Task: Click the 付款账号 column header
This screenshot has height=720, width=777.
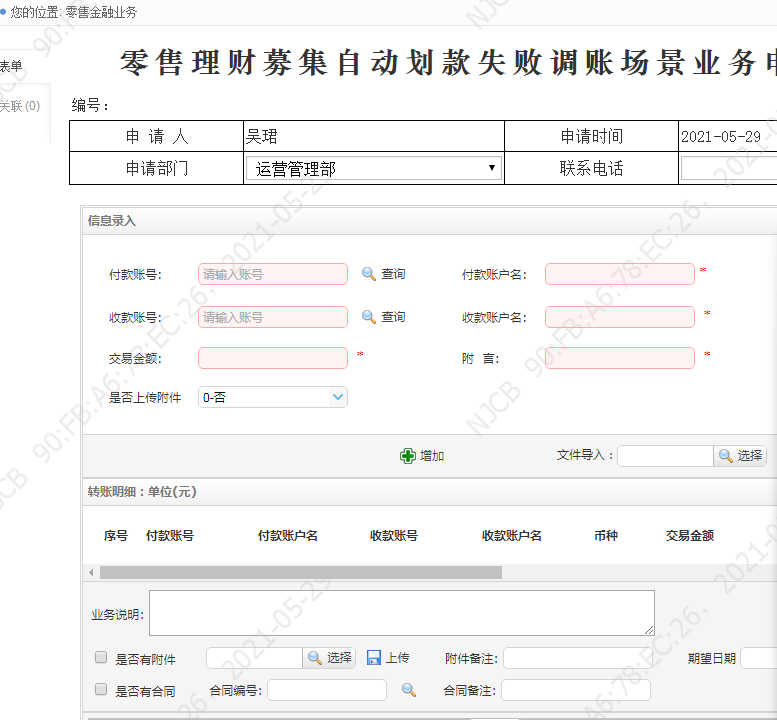Action: (x=169, y=536)
